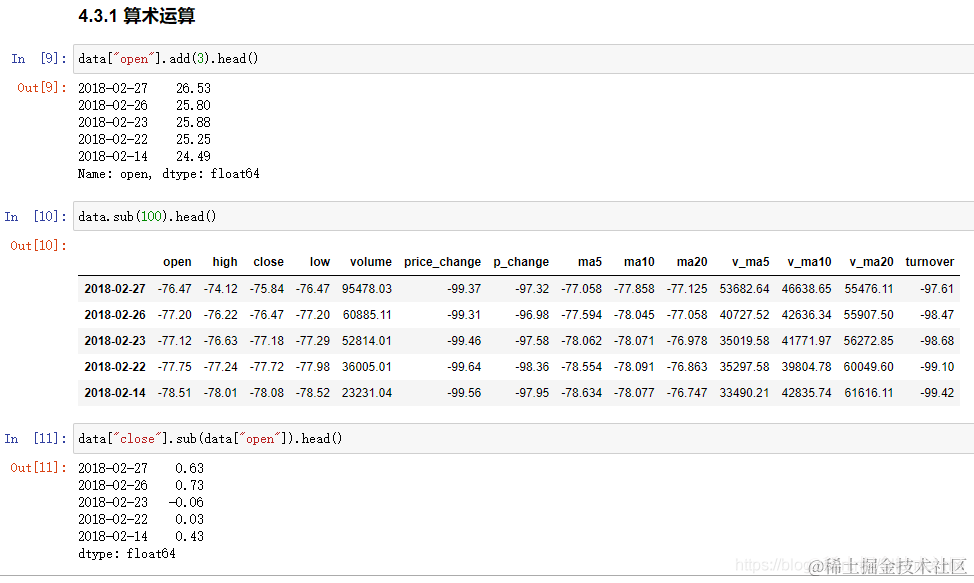Viewport: 974px width, 583px height.
Task: Click the ma20 column header
Action: click(x=692, y=262)
